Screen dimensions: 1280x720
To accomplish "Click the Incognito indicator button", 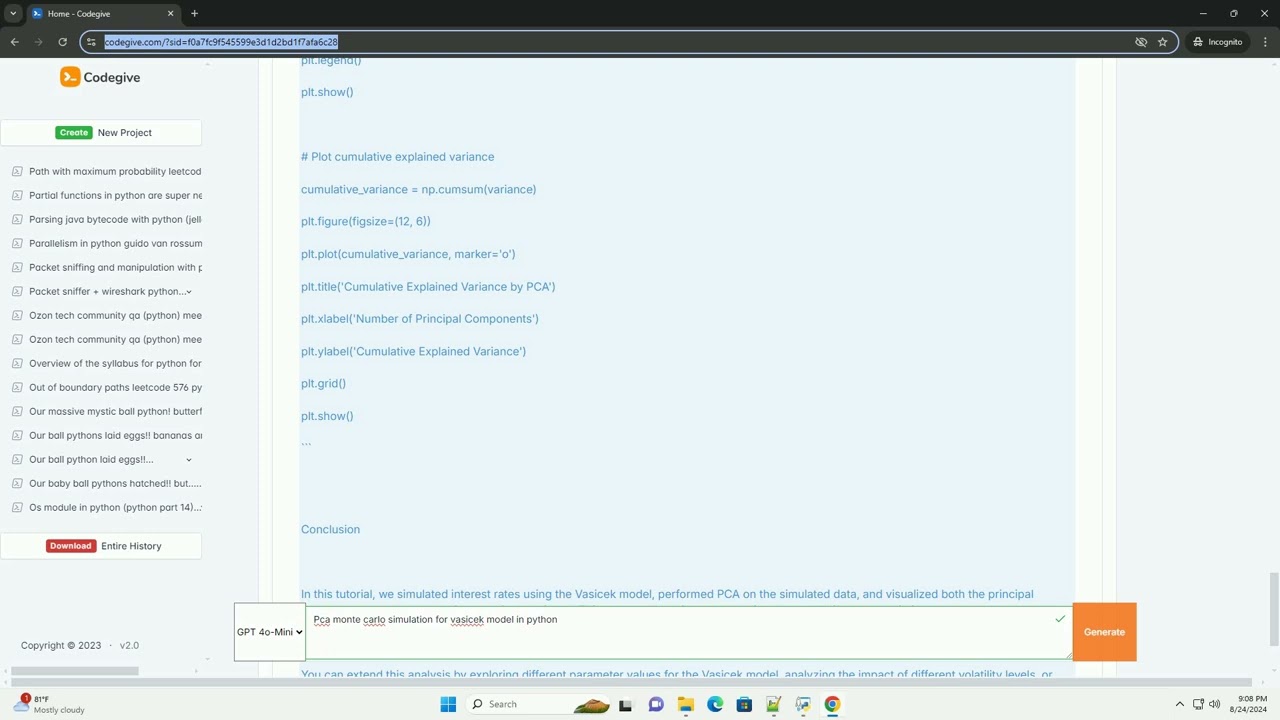I will coord(1218,42).
